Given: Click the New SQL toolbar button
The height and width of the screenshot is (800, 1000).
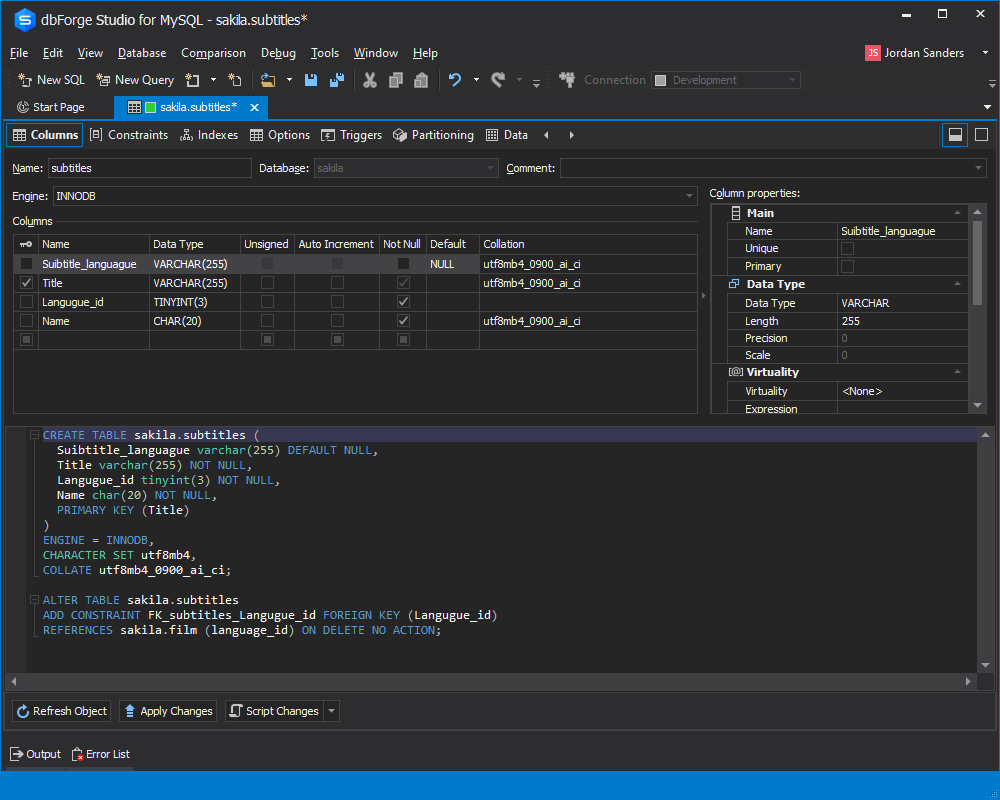Looking at the screenshot, I should [51, 80].
